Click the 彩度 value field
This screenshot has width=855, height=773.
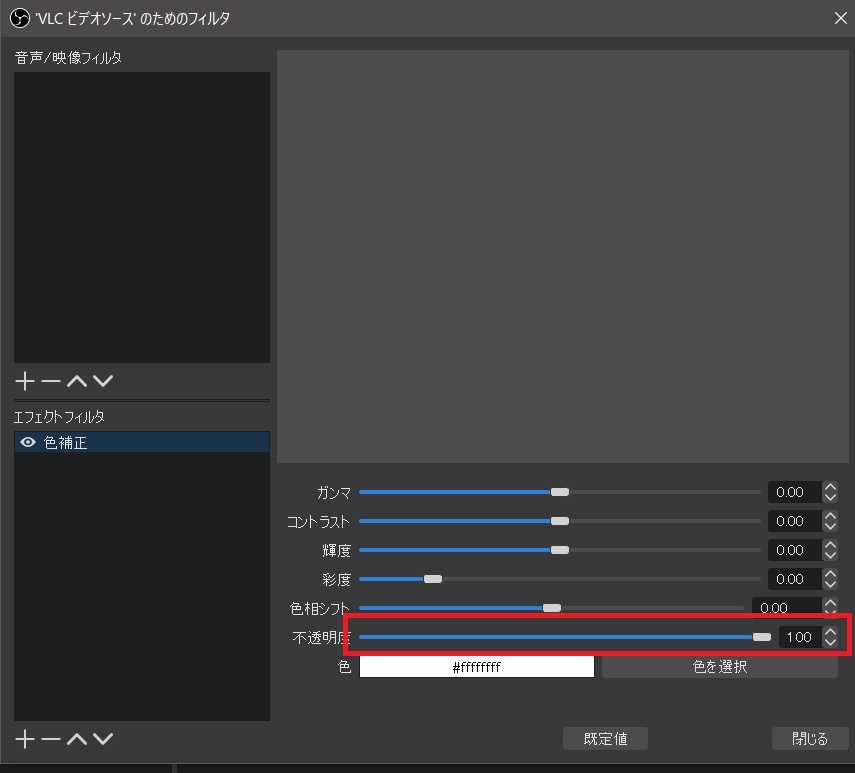point(795,579)
